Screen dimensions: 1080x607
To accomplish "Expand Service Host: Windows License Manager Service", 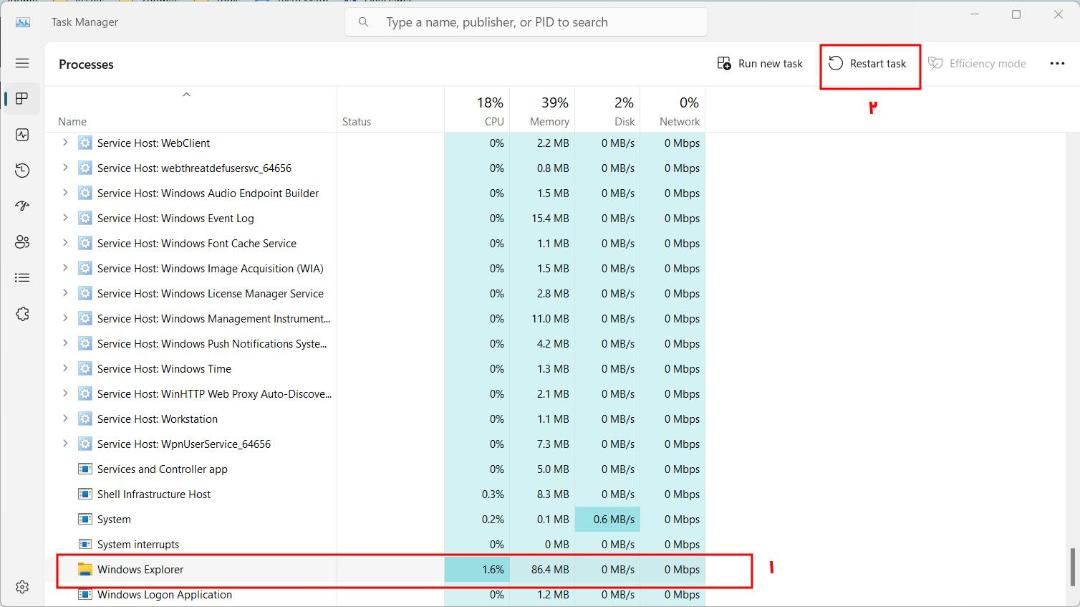I will [x=65, y=293].
